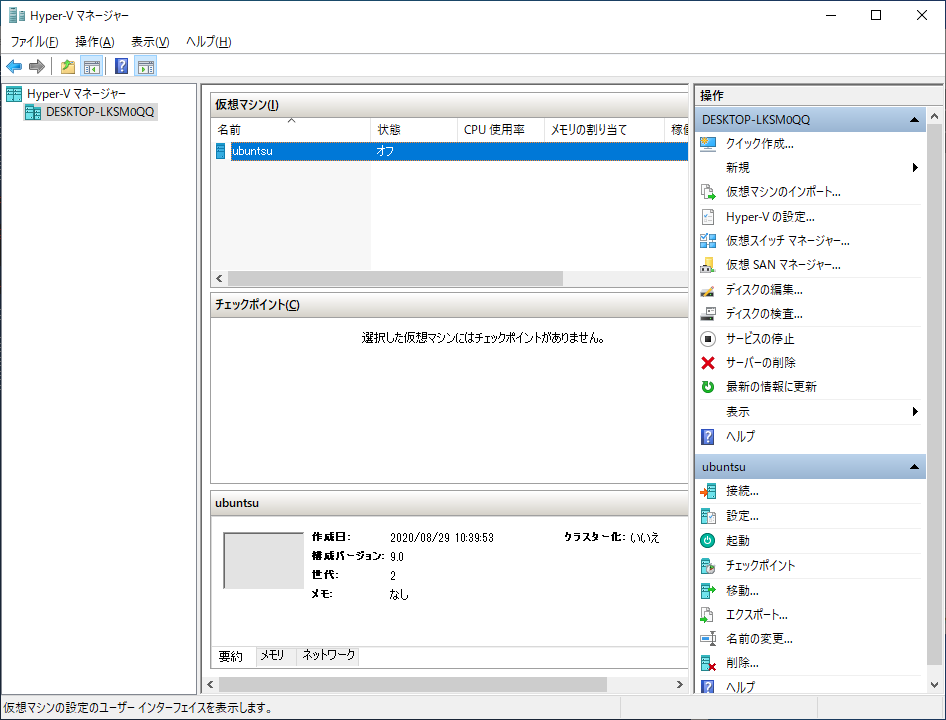
Task: Toggle the console tree pane toolbar icon
Action: 92,66
